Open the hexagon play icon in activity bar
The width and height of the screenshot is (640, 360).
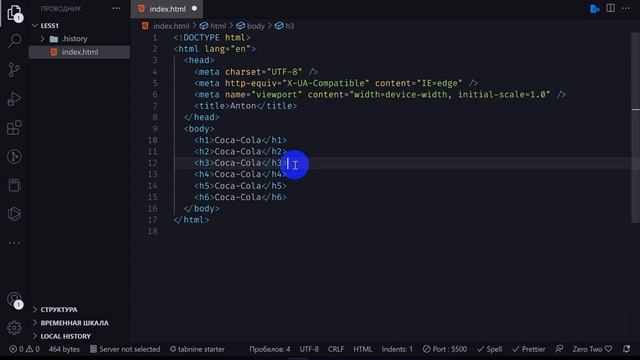tap(14, 214)
